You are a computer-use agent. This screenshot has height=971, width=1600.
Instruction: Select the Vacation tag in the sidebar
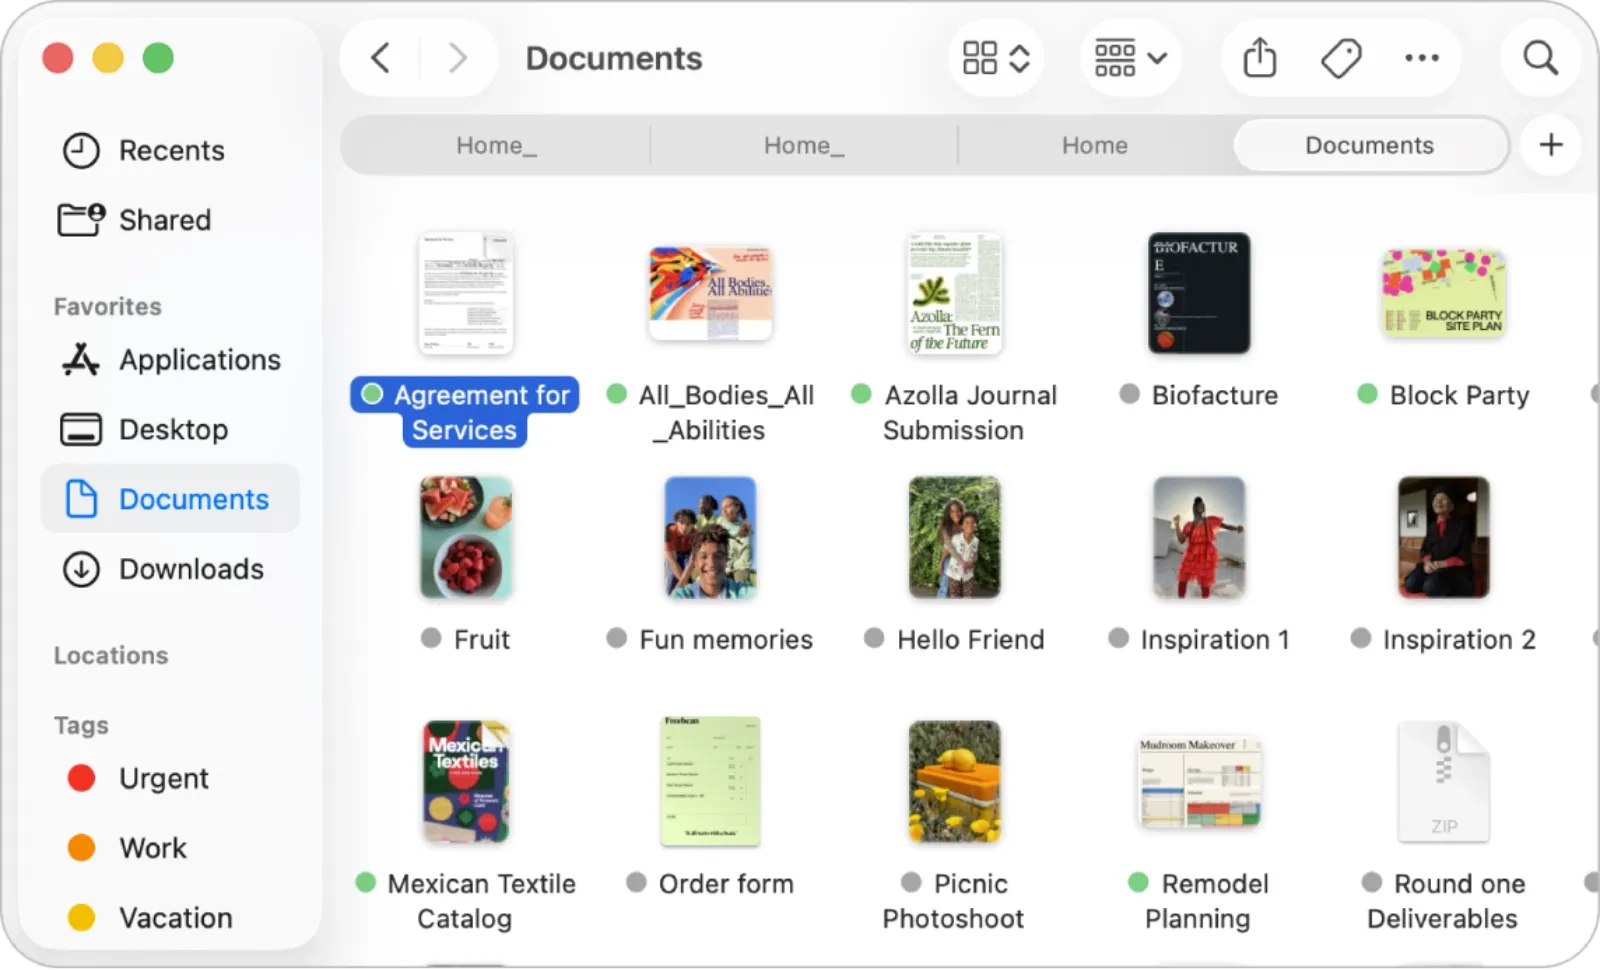click(175, 917)
